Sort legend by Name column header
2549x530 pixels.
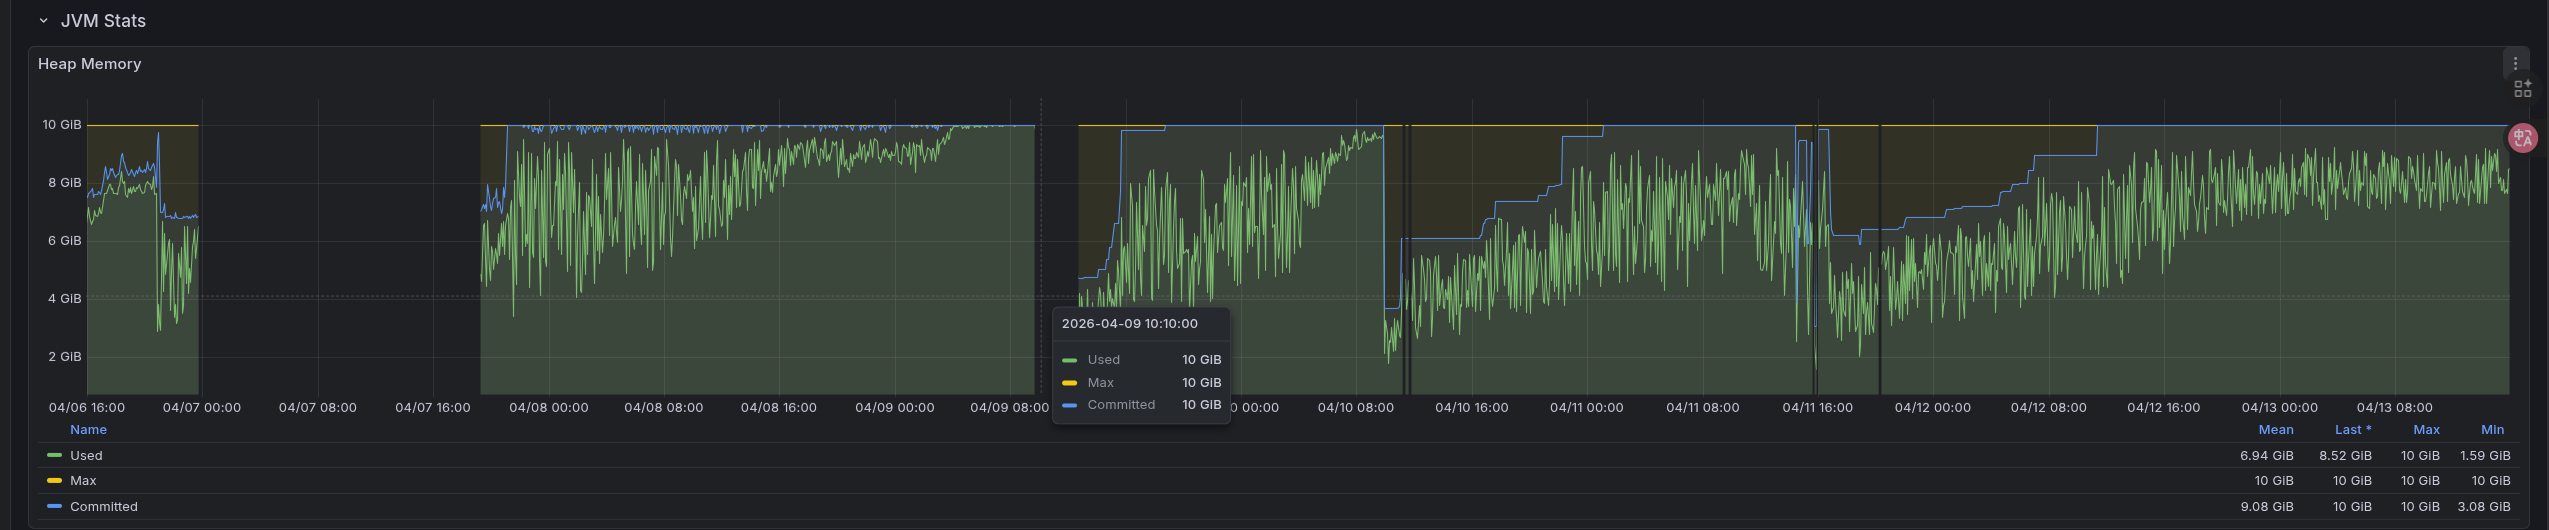click(x=88, y=430)
